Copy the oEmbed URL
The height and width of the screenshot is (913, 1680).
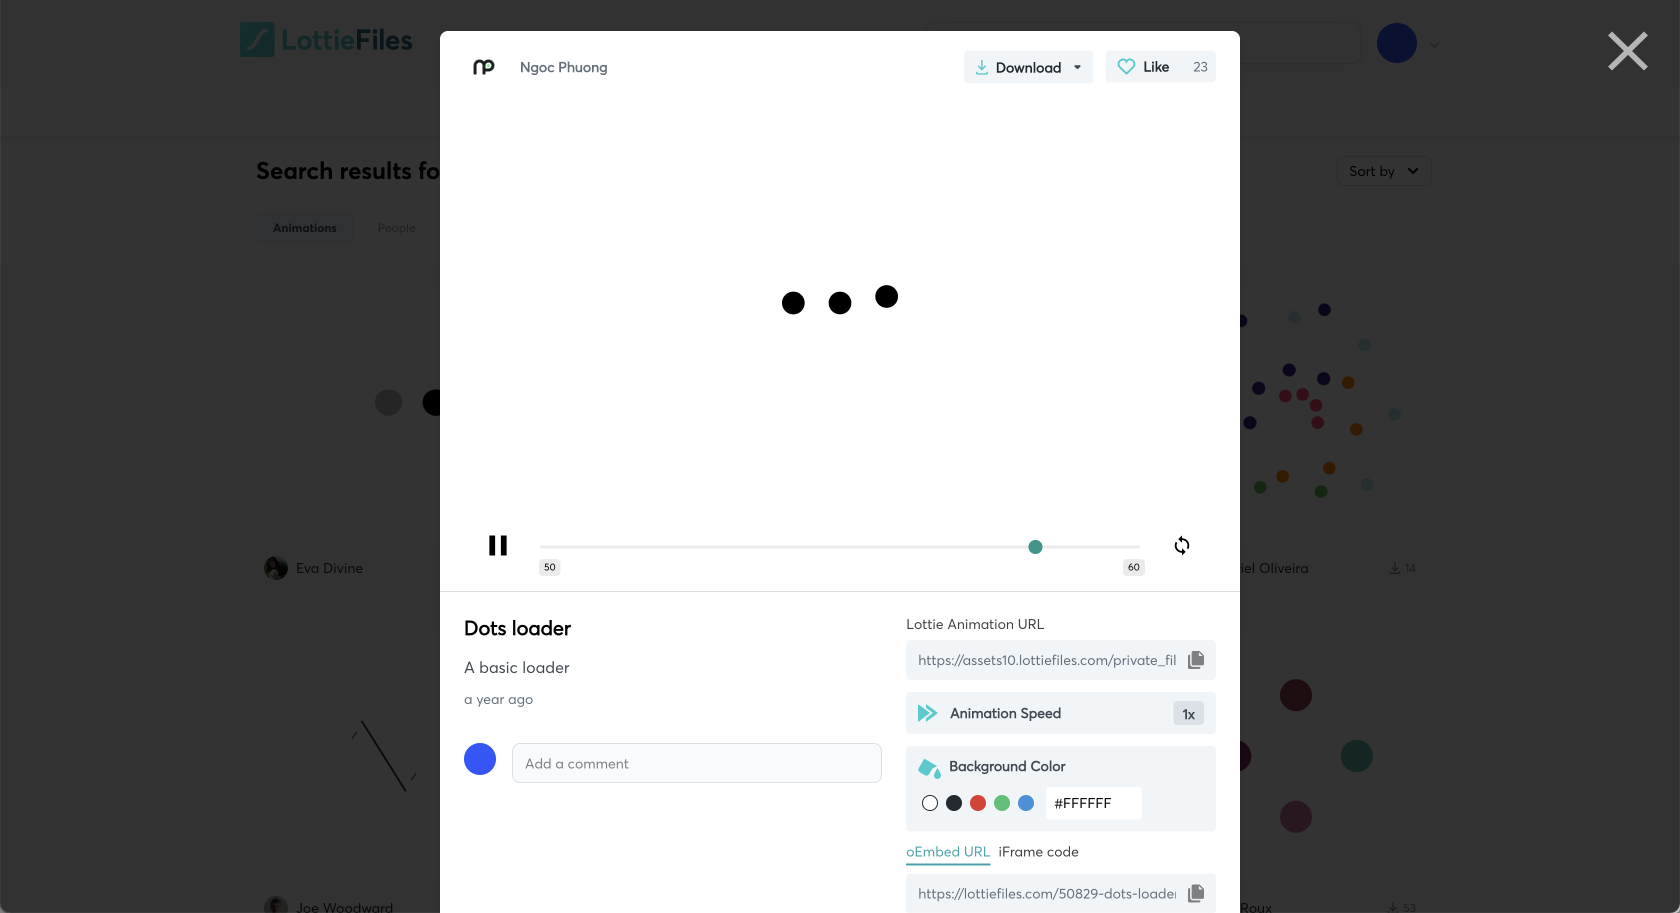[x=1196, y=893]
